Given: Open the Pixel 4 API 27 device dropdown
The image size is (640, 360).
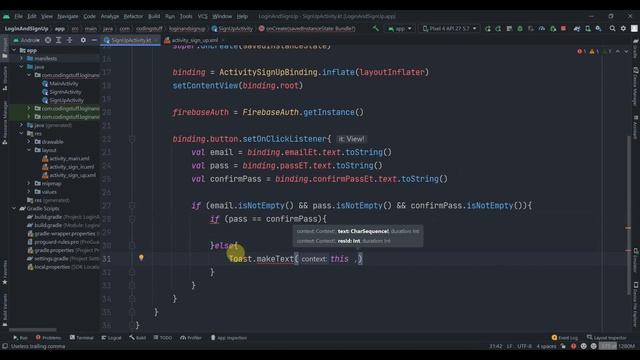Looking at the screenshot, I should pos(449,29).
